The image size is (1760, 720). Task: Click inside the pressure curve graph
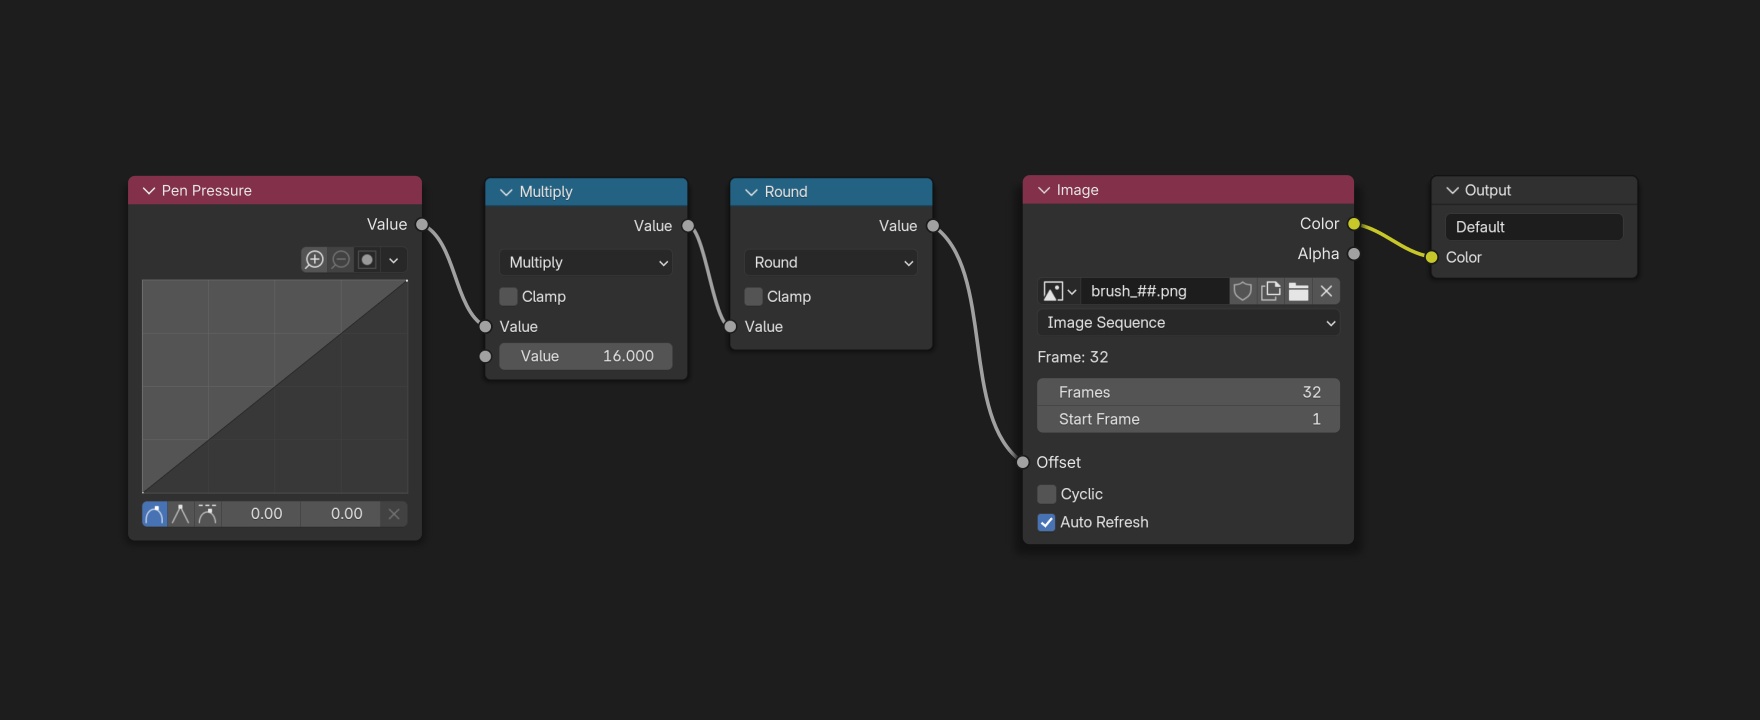tap(275, 386)
